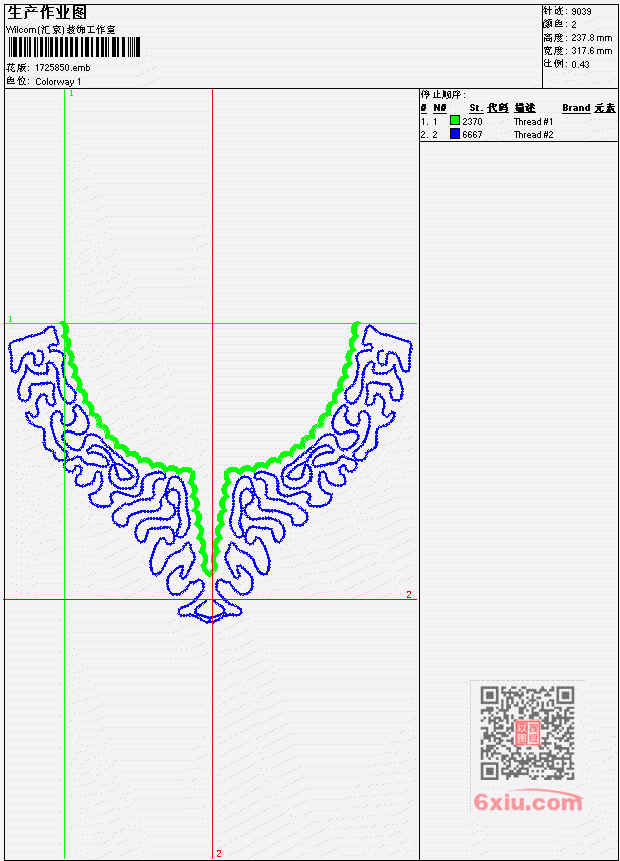Select stitch count 2370 in row 1
The image size is (620, 861).
(472, 121)
